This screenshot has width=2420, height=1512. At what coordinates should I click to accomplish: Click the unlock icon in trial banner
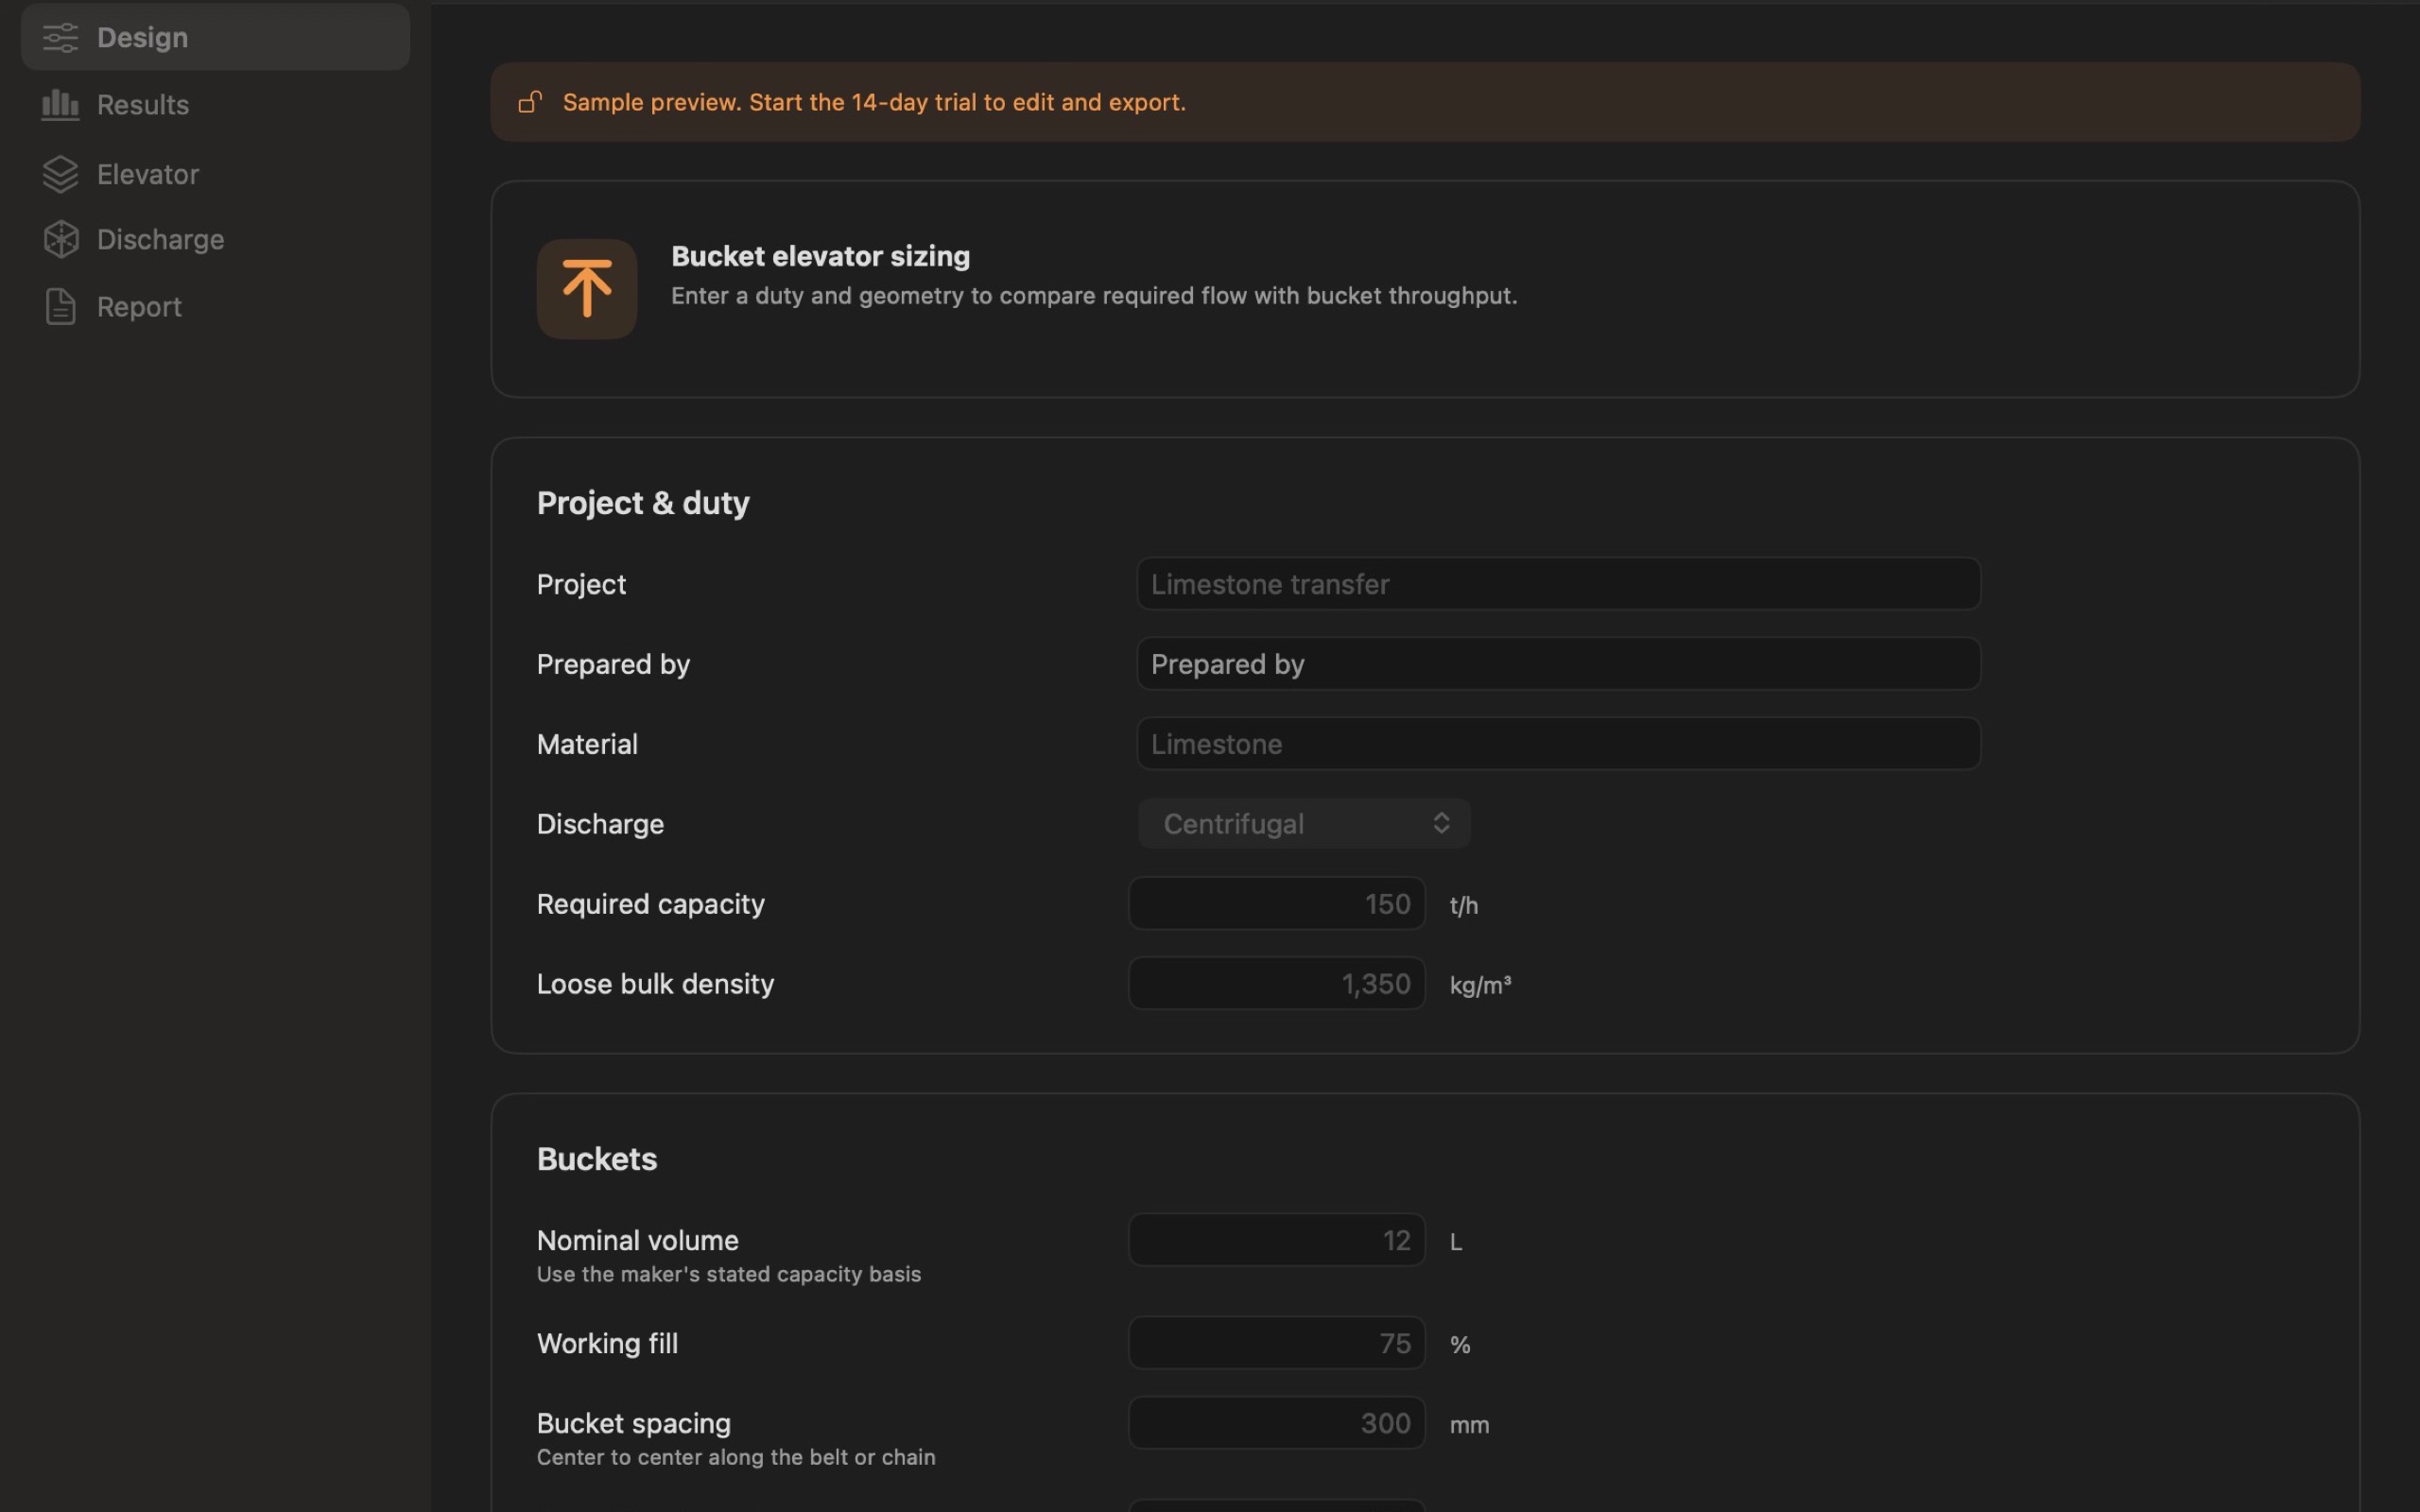(x=530, y=102)
